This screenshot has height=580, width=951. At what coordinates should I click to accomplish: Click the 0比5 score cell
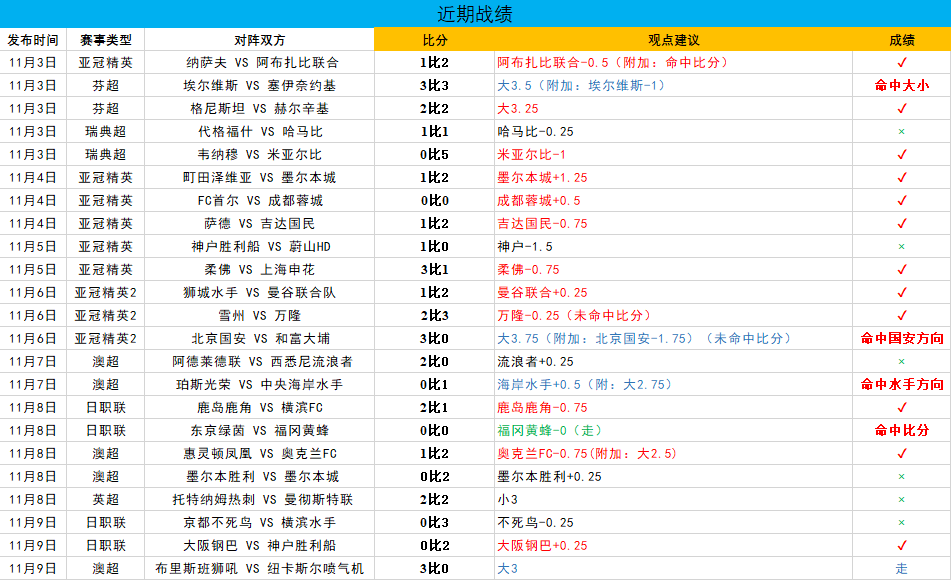(434, 154)
